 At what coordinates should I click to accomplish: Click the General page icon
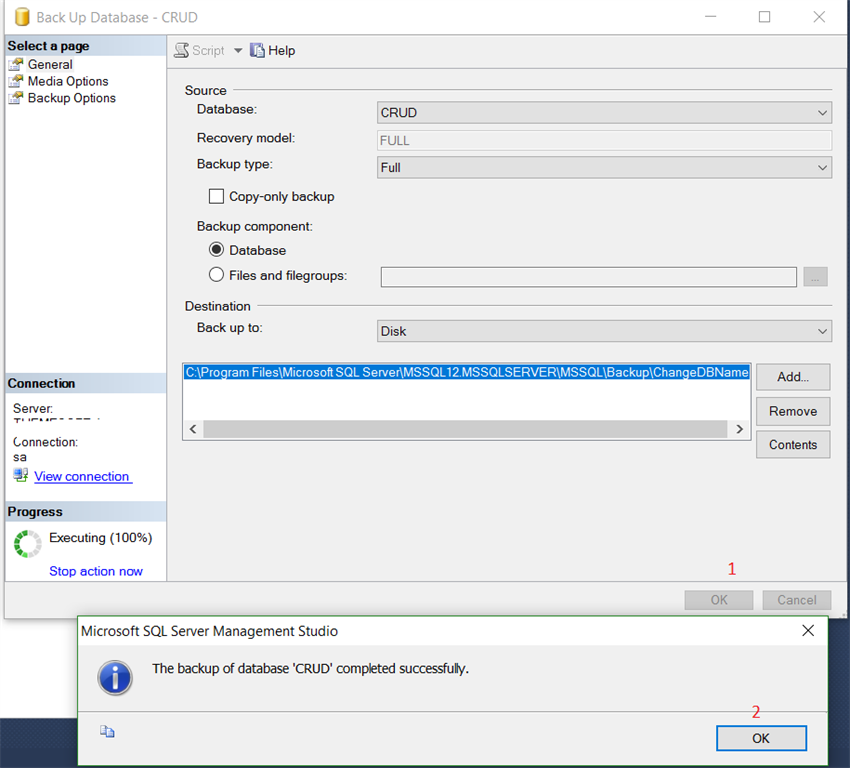16,64
